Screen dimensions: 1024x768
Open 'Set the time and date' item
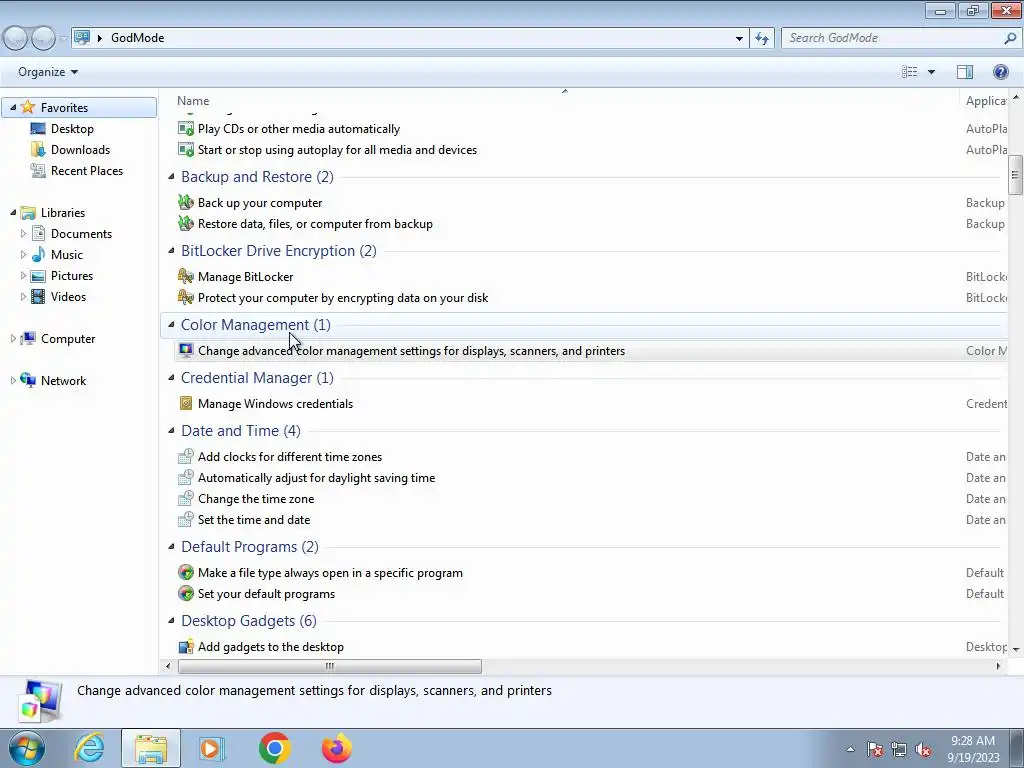(254, 520)
